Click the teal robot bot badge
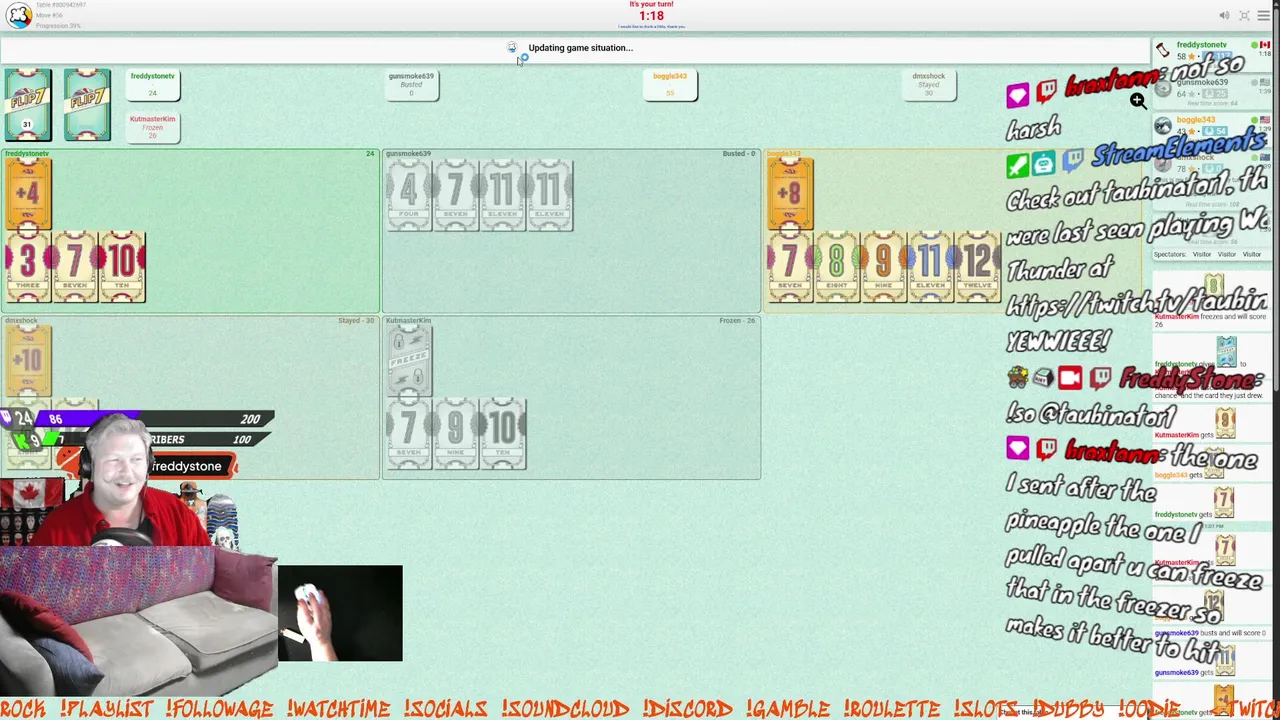Screen dimensions: 1280x720 click(1043, 164)
